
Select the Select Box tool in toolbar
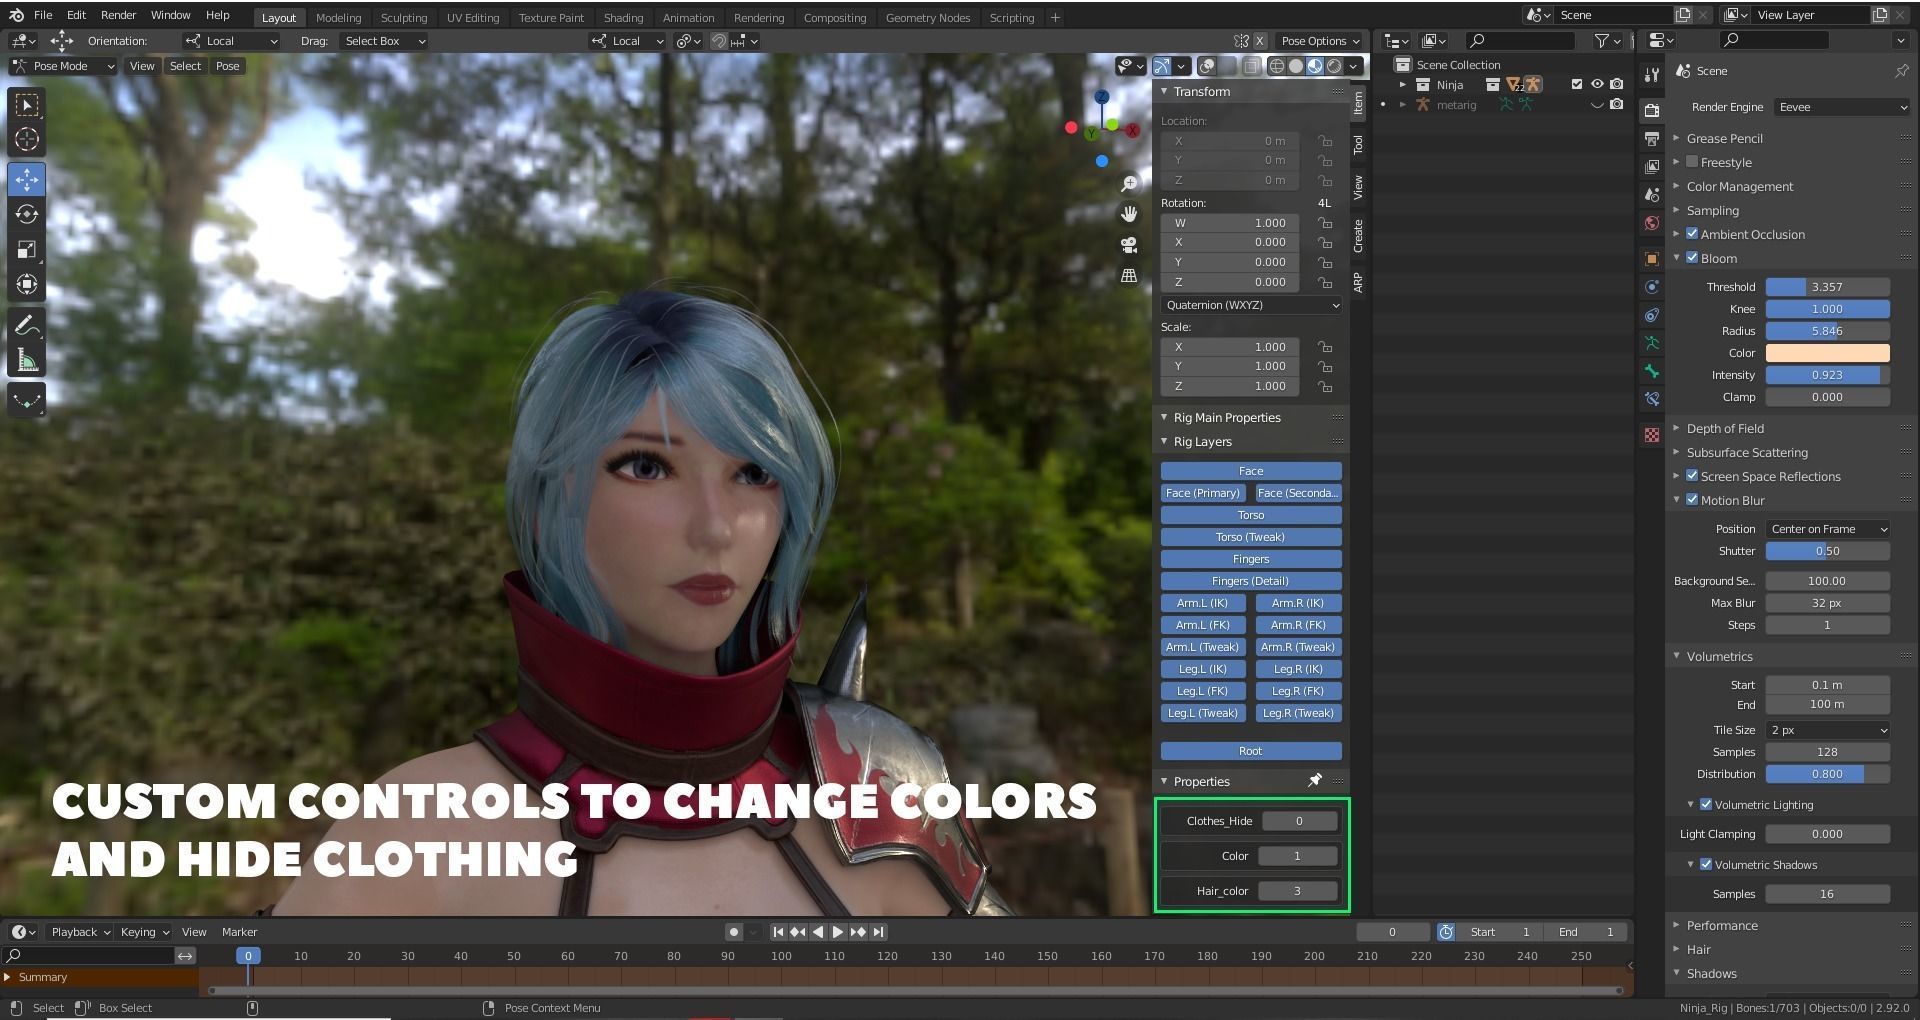[27, 105]
